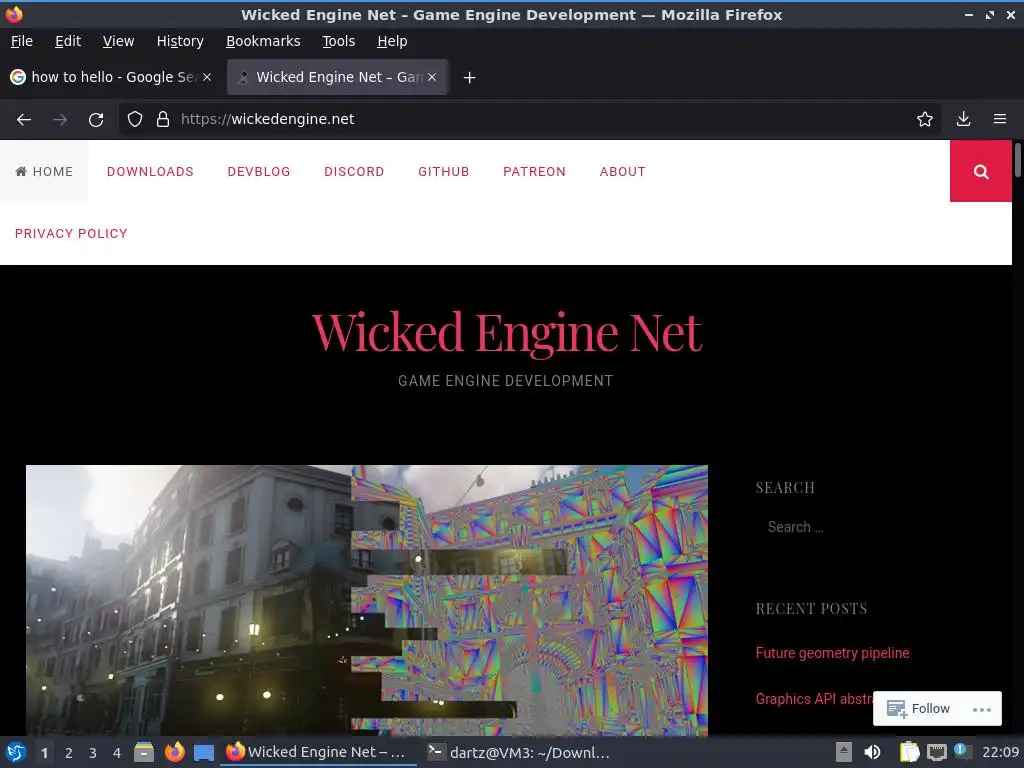The image size is (1024, 768).
Task: Switch to virtual desktop 1
Action: 44,753
